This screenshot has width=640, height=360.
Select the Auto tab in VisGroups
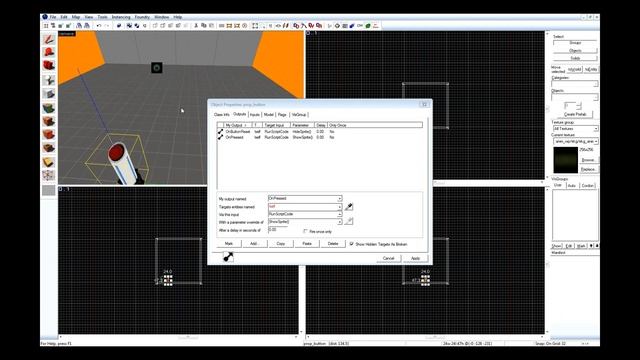[x=572, y=186]
